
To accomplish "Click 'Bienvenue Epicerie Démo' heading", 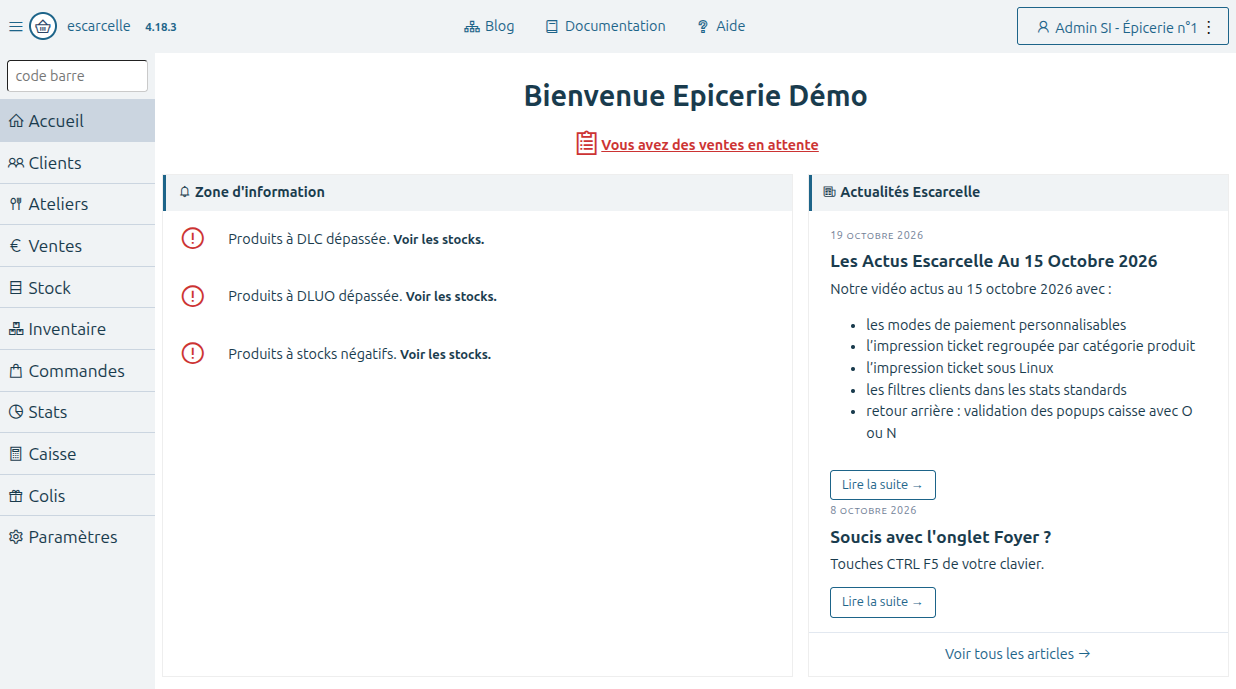I will pos(696,96).
